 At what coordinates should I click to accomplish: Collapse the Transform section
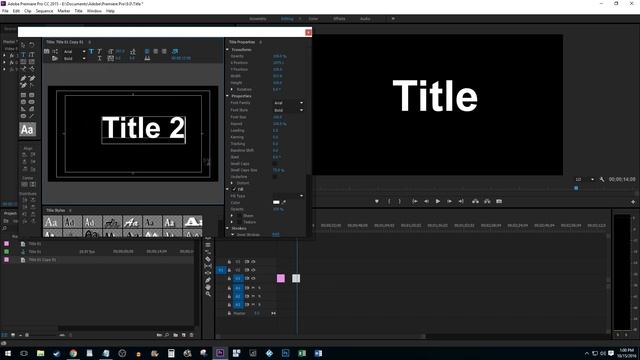228,49
